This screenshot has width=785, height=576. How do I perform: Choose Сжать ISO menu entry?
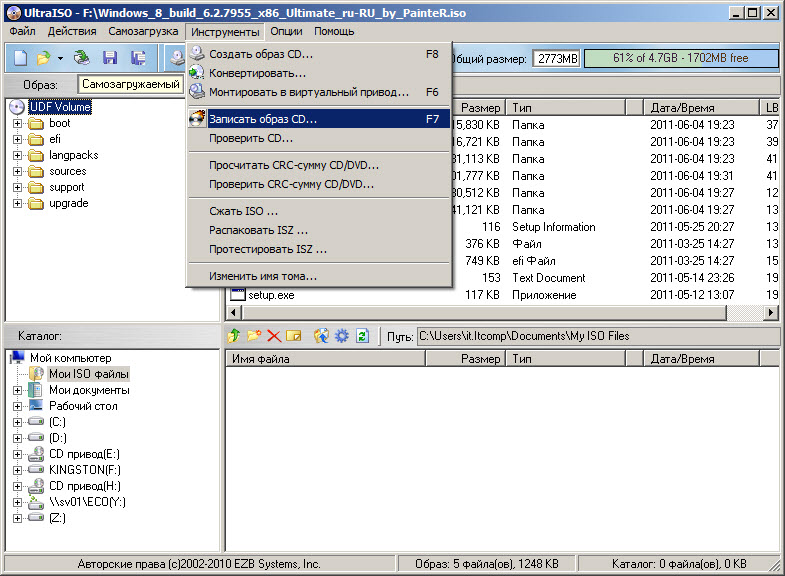click(x=319, y=211)
